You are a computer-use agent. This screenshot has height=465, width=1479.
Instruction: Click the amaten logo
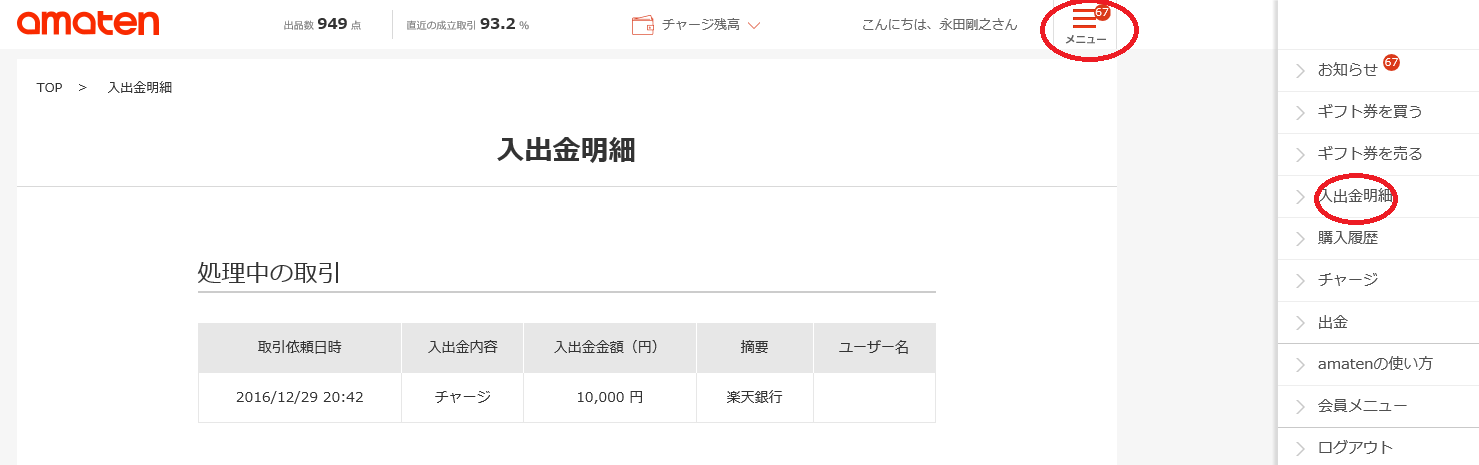click(x=89, y=22)
